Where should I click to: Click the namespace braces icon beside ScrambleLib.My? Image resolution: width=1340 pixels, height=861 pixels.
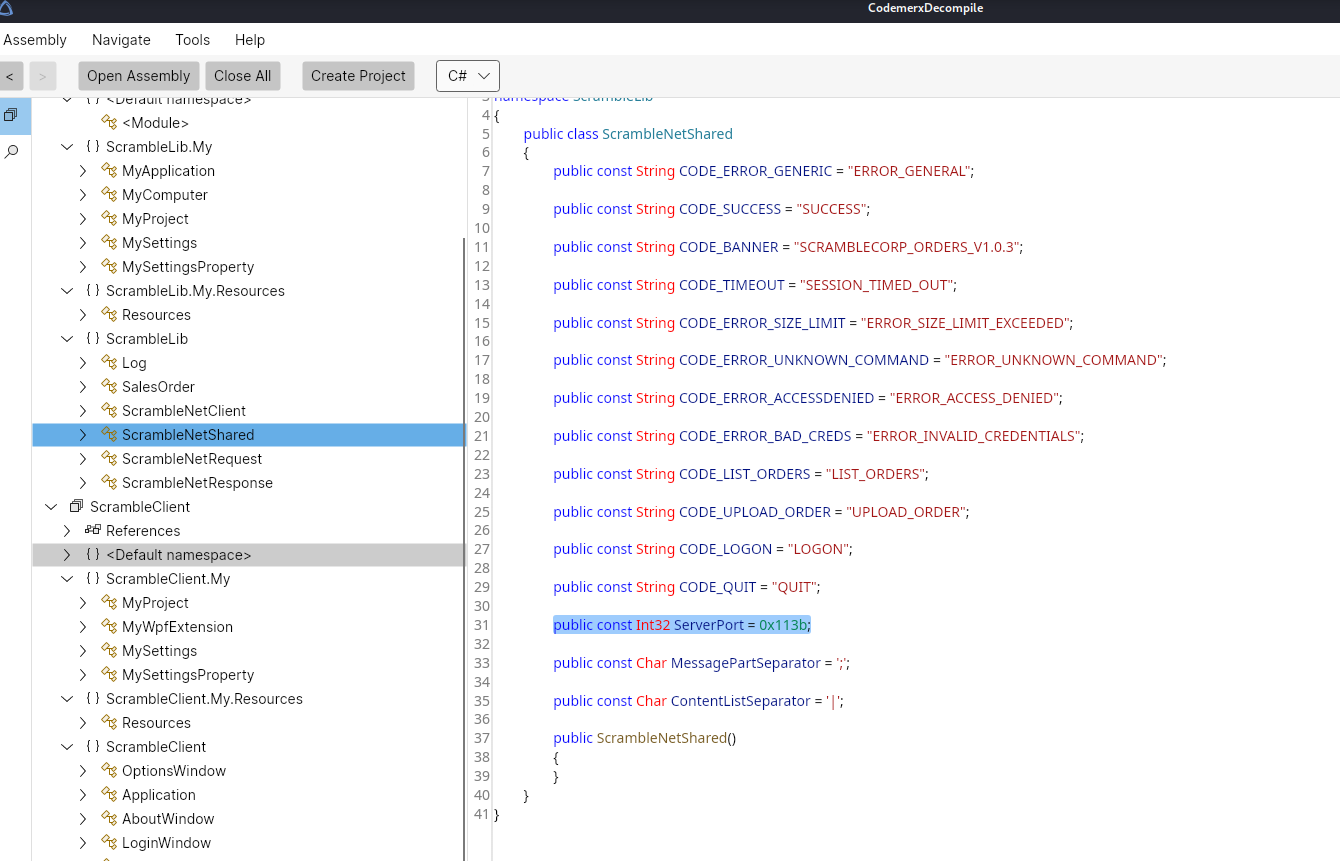93,147
